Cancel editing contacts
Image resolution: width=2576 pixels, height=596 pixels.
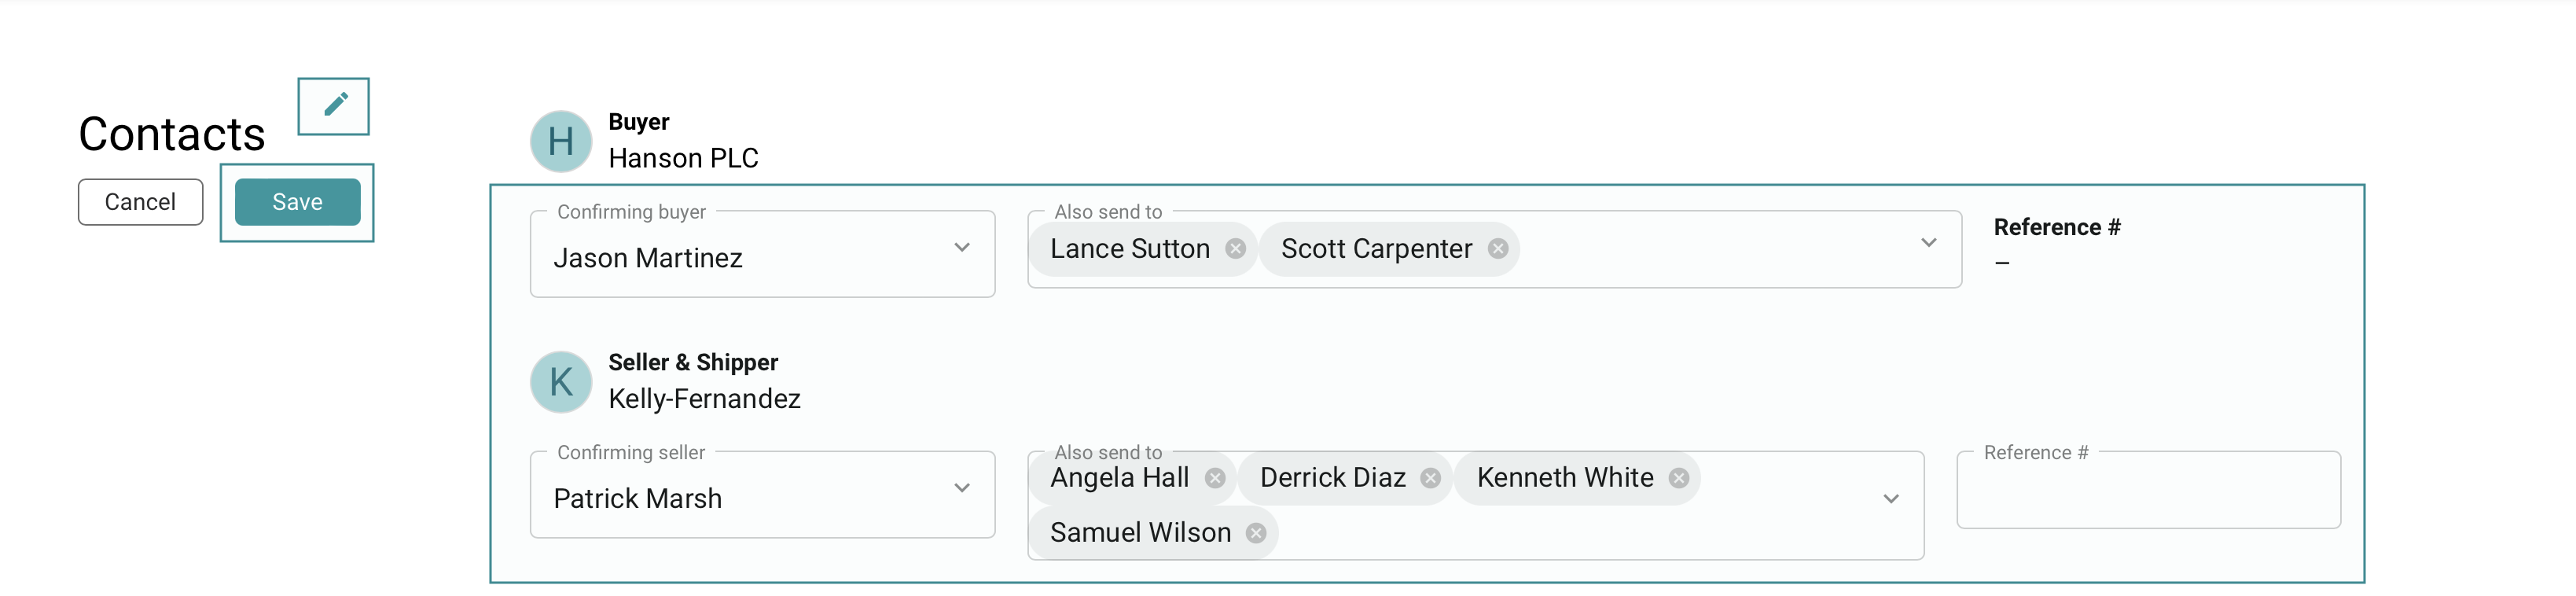[140, 202]
